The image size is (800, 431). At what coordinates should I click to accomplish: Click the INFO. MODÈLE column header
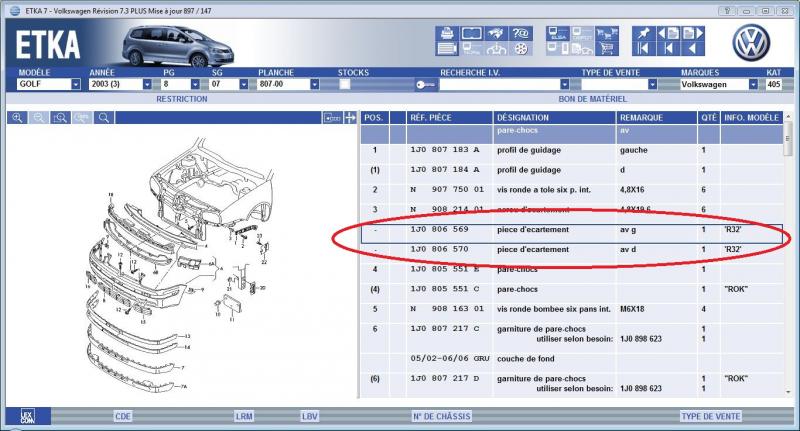tap(752, 118)
